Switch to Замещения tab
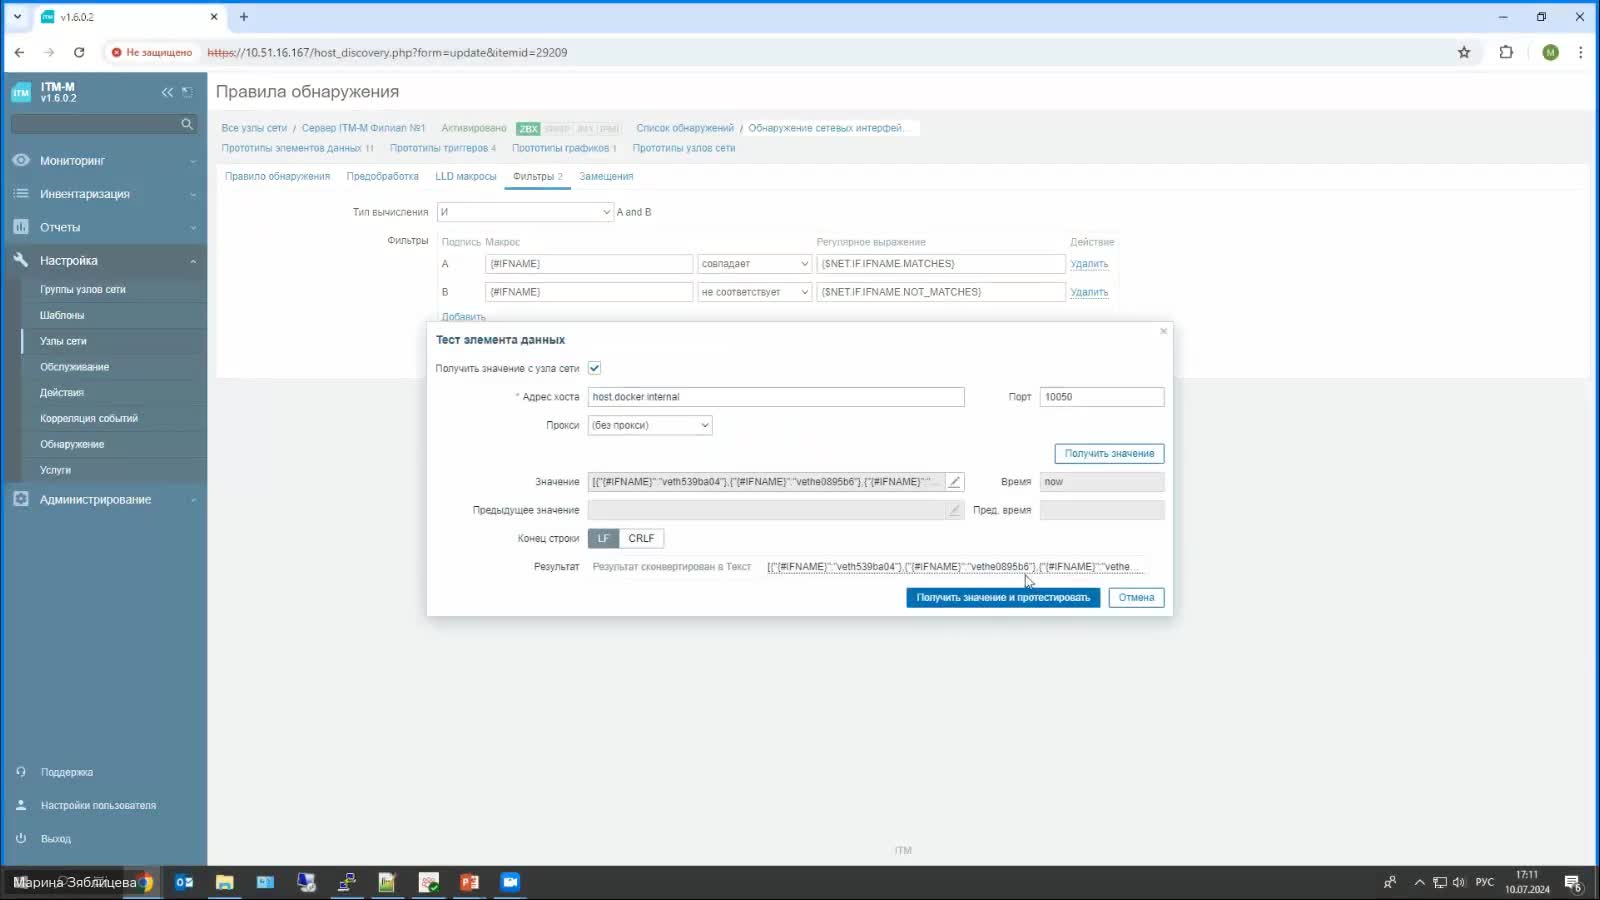Viewport: 1600px width, 900px height. (x=606, y=176)
